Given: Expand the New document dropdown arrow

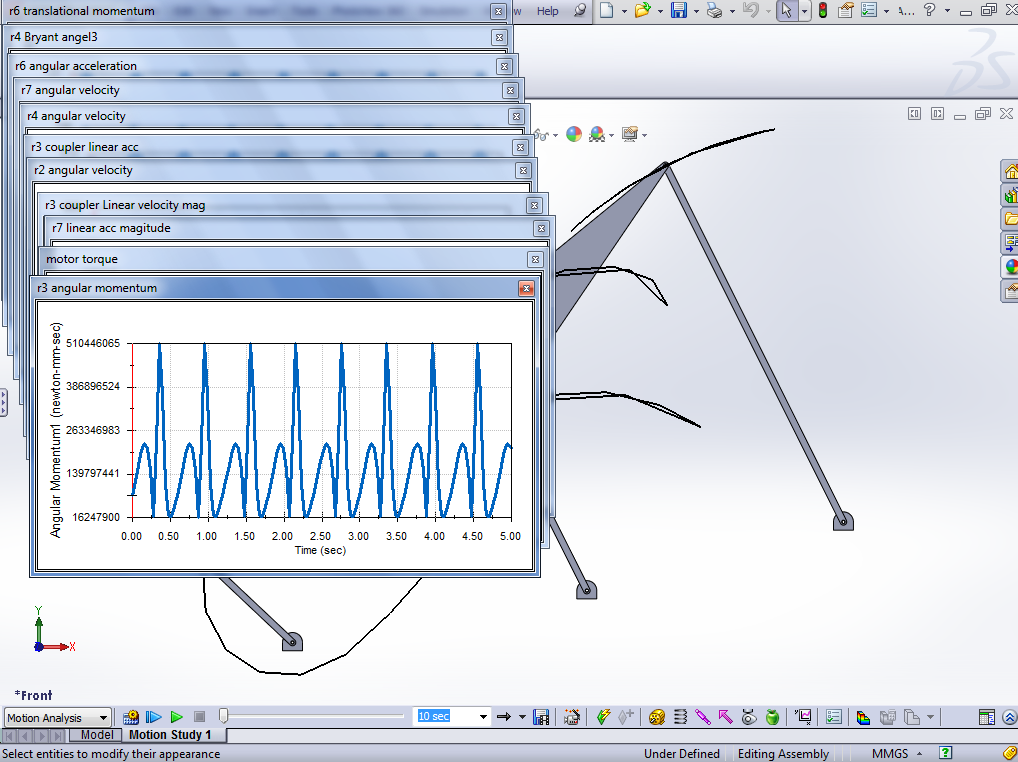Looking at the screenshot, I should 624,10.
